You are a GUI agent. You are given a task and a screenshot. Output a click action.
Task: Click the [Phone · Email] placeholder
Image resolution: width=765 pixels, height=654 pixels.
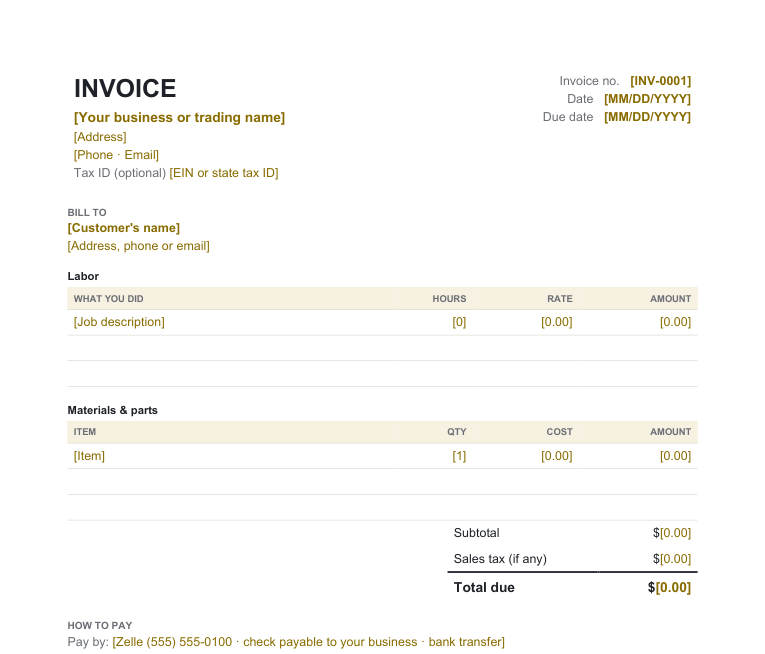116,155
